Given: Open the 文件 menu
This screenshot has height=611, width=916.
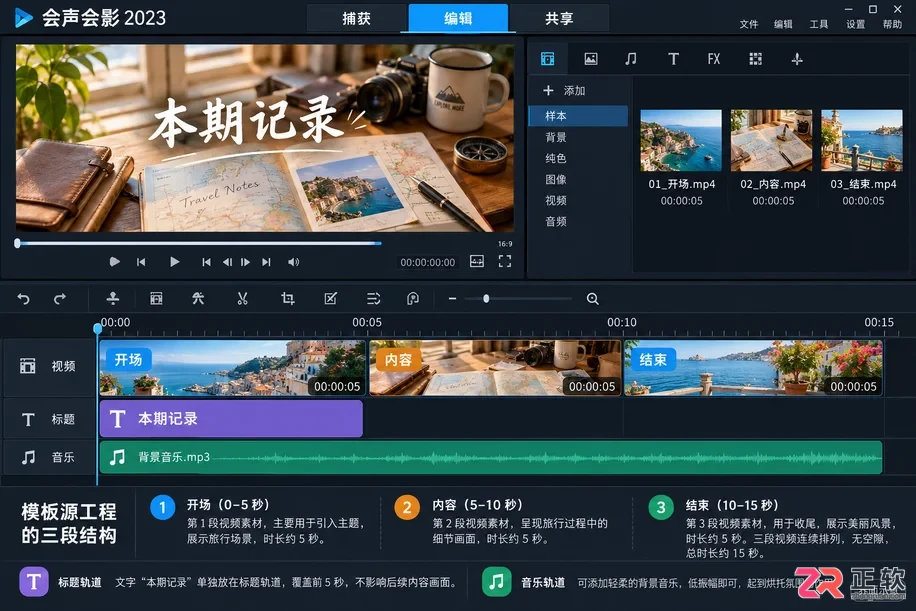Looking at the screenshot, I should (748, 24).
